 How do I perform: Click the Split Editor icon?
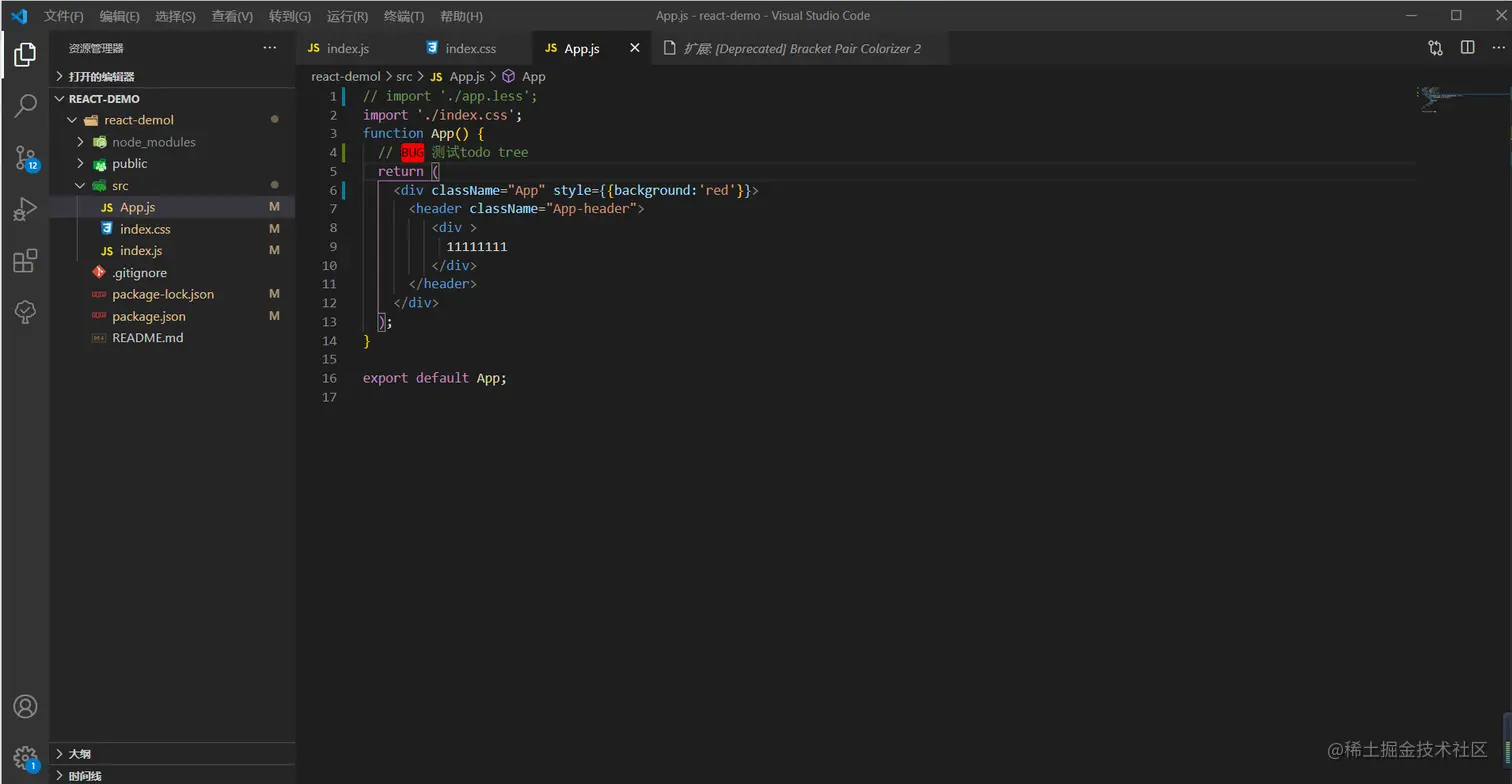coord(1467,48)
